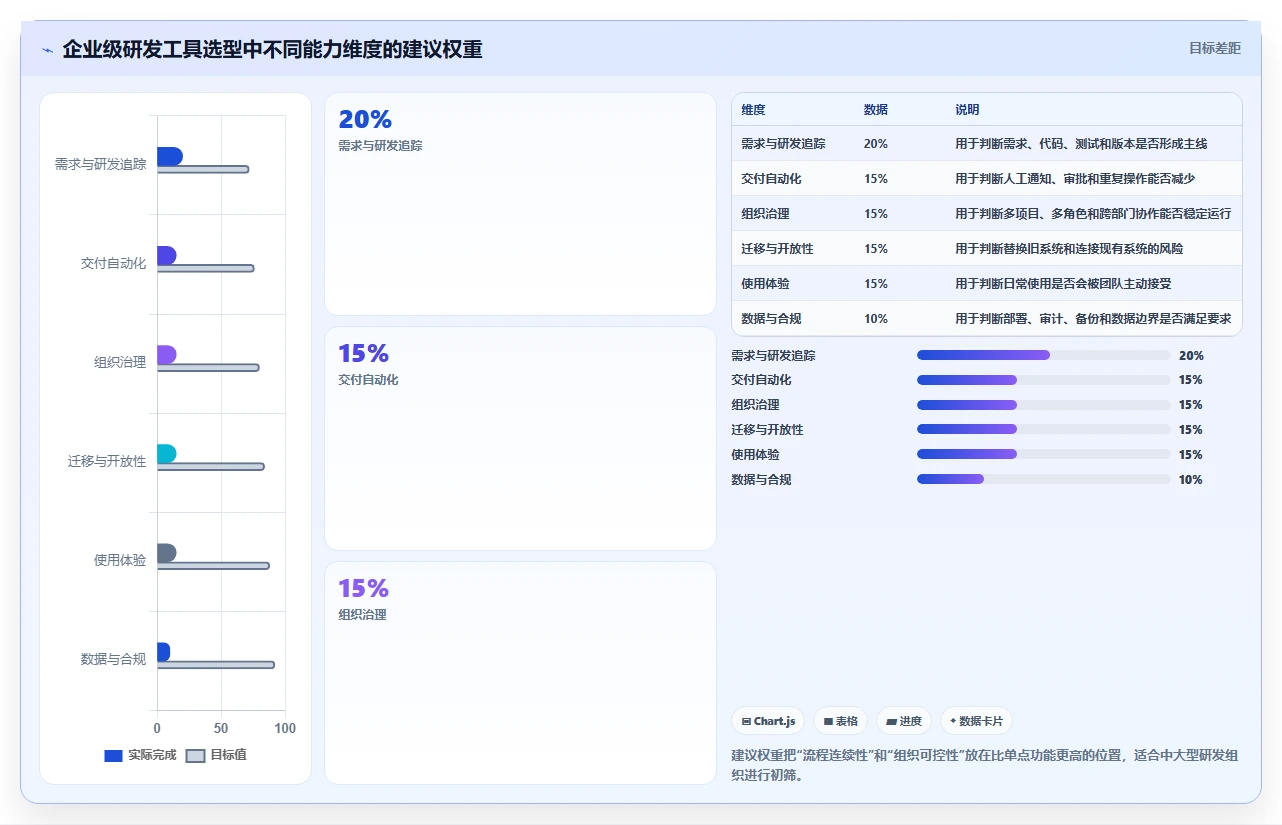Click the 使用体验 axis label in the chart
1282x825 pixels.
(x=120, y=561)
